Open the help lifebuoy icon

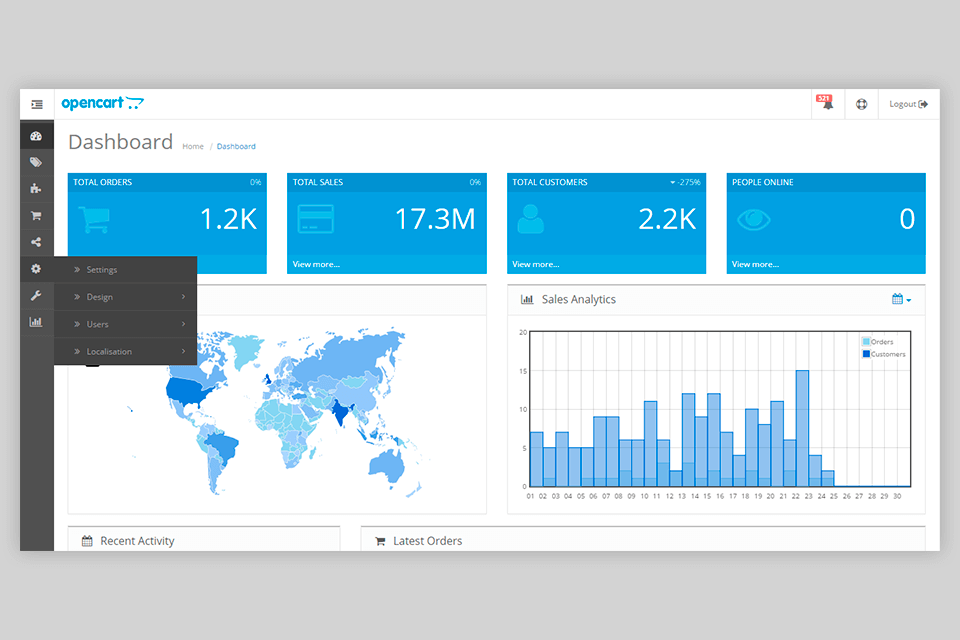pos(861,104)
